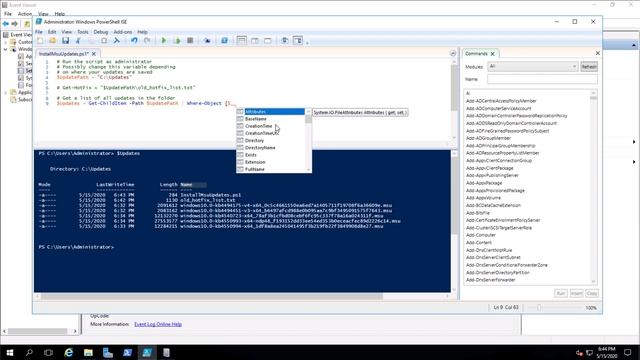Click the toolbar overflow arrow after Commands icon
This screenshot has height=360, width=640.
(307, 42)
